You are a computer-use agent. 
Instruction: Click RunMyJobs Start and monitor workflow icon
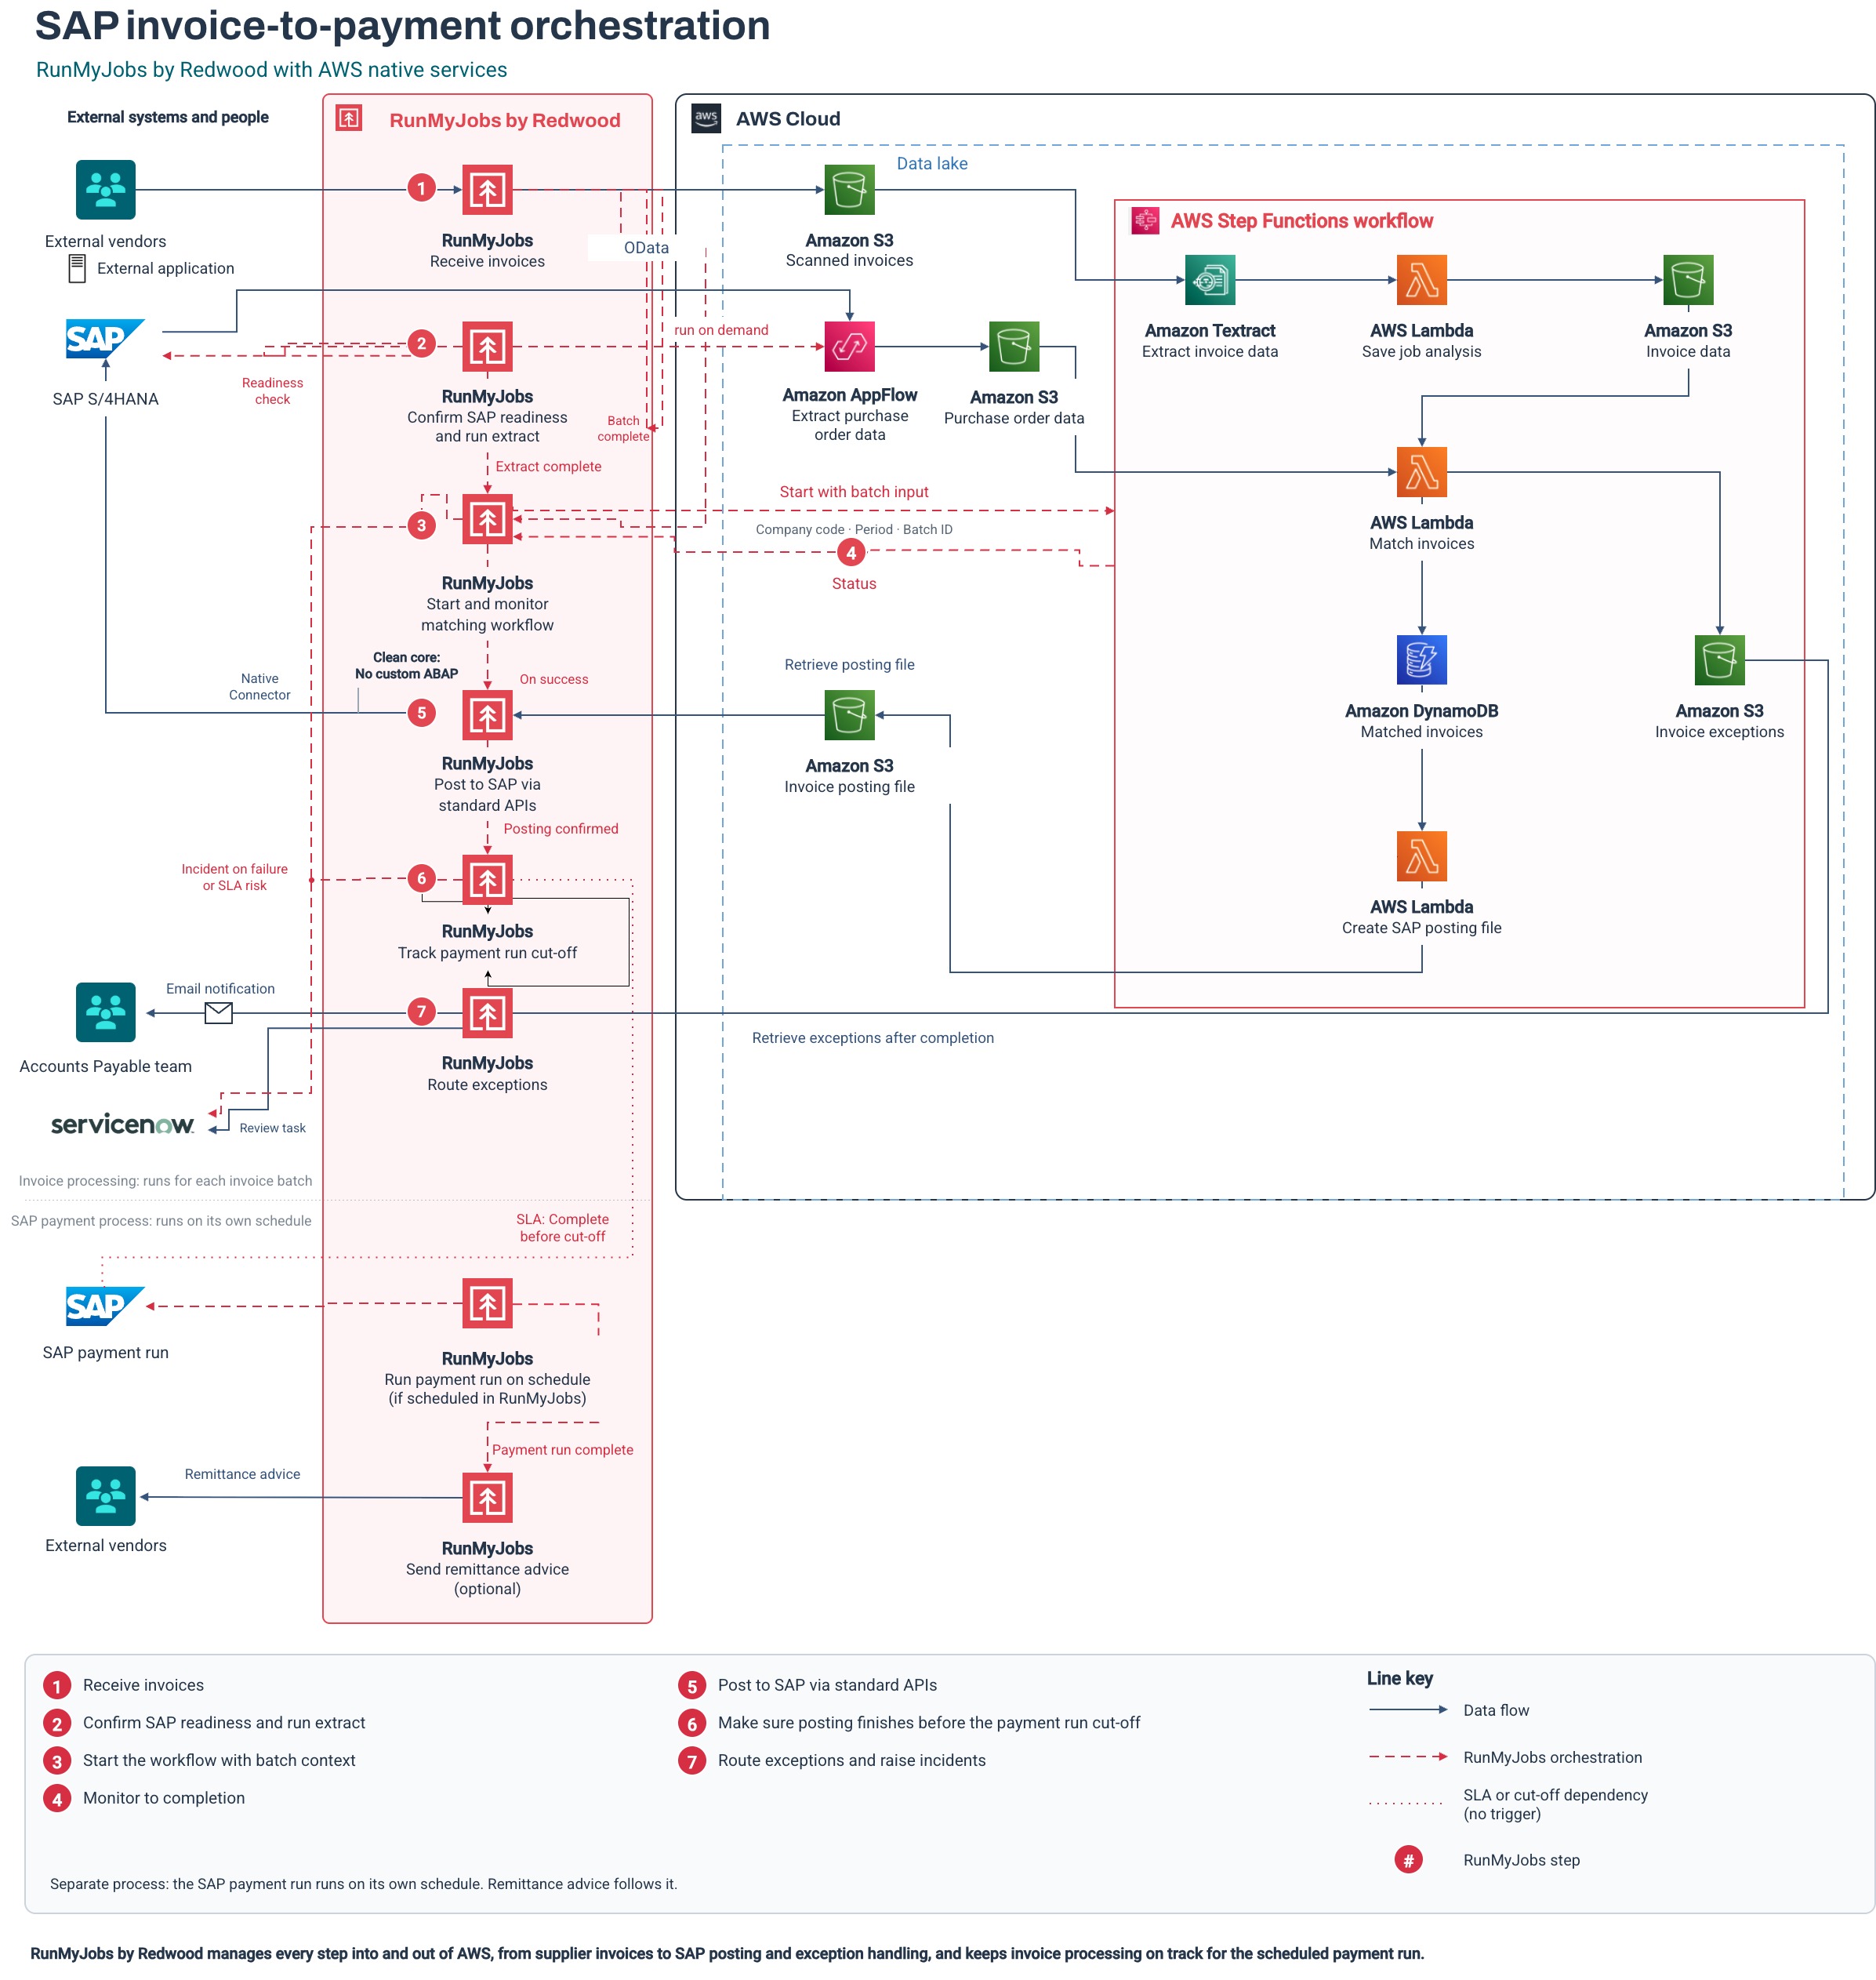pos(487,519)
